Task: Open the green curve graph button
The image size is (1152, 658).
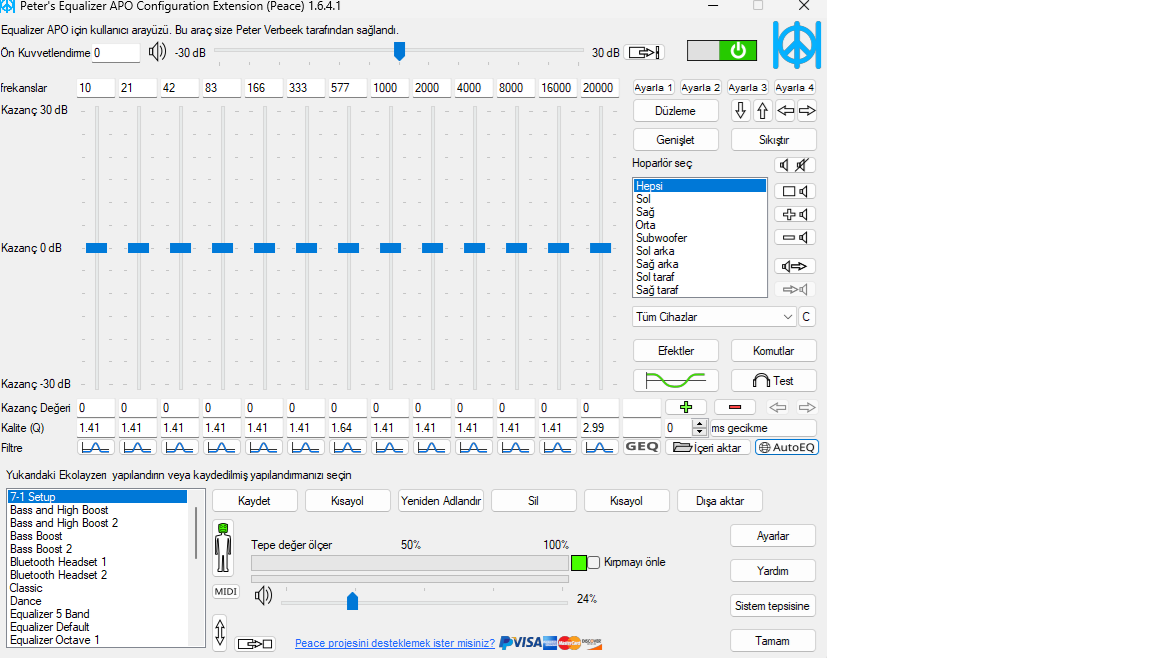Action: [675, 380]
